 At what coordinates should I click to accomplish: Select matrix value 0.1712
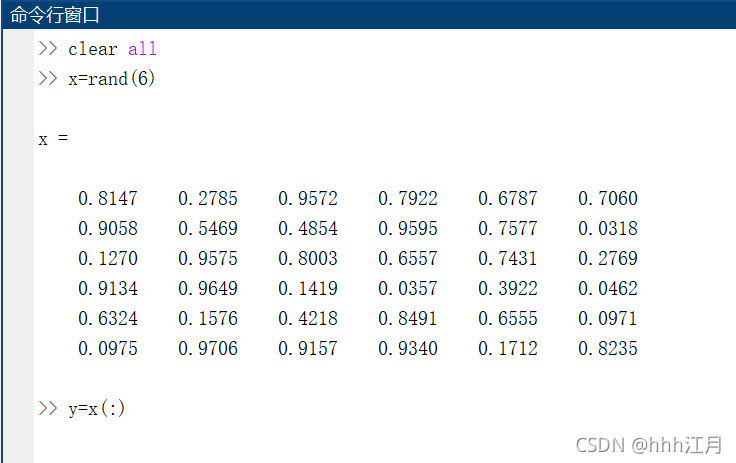(x=508, y=348)
